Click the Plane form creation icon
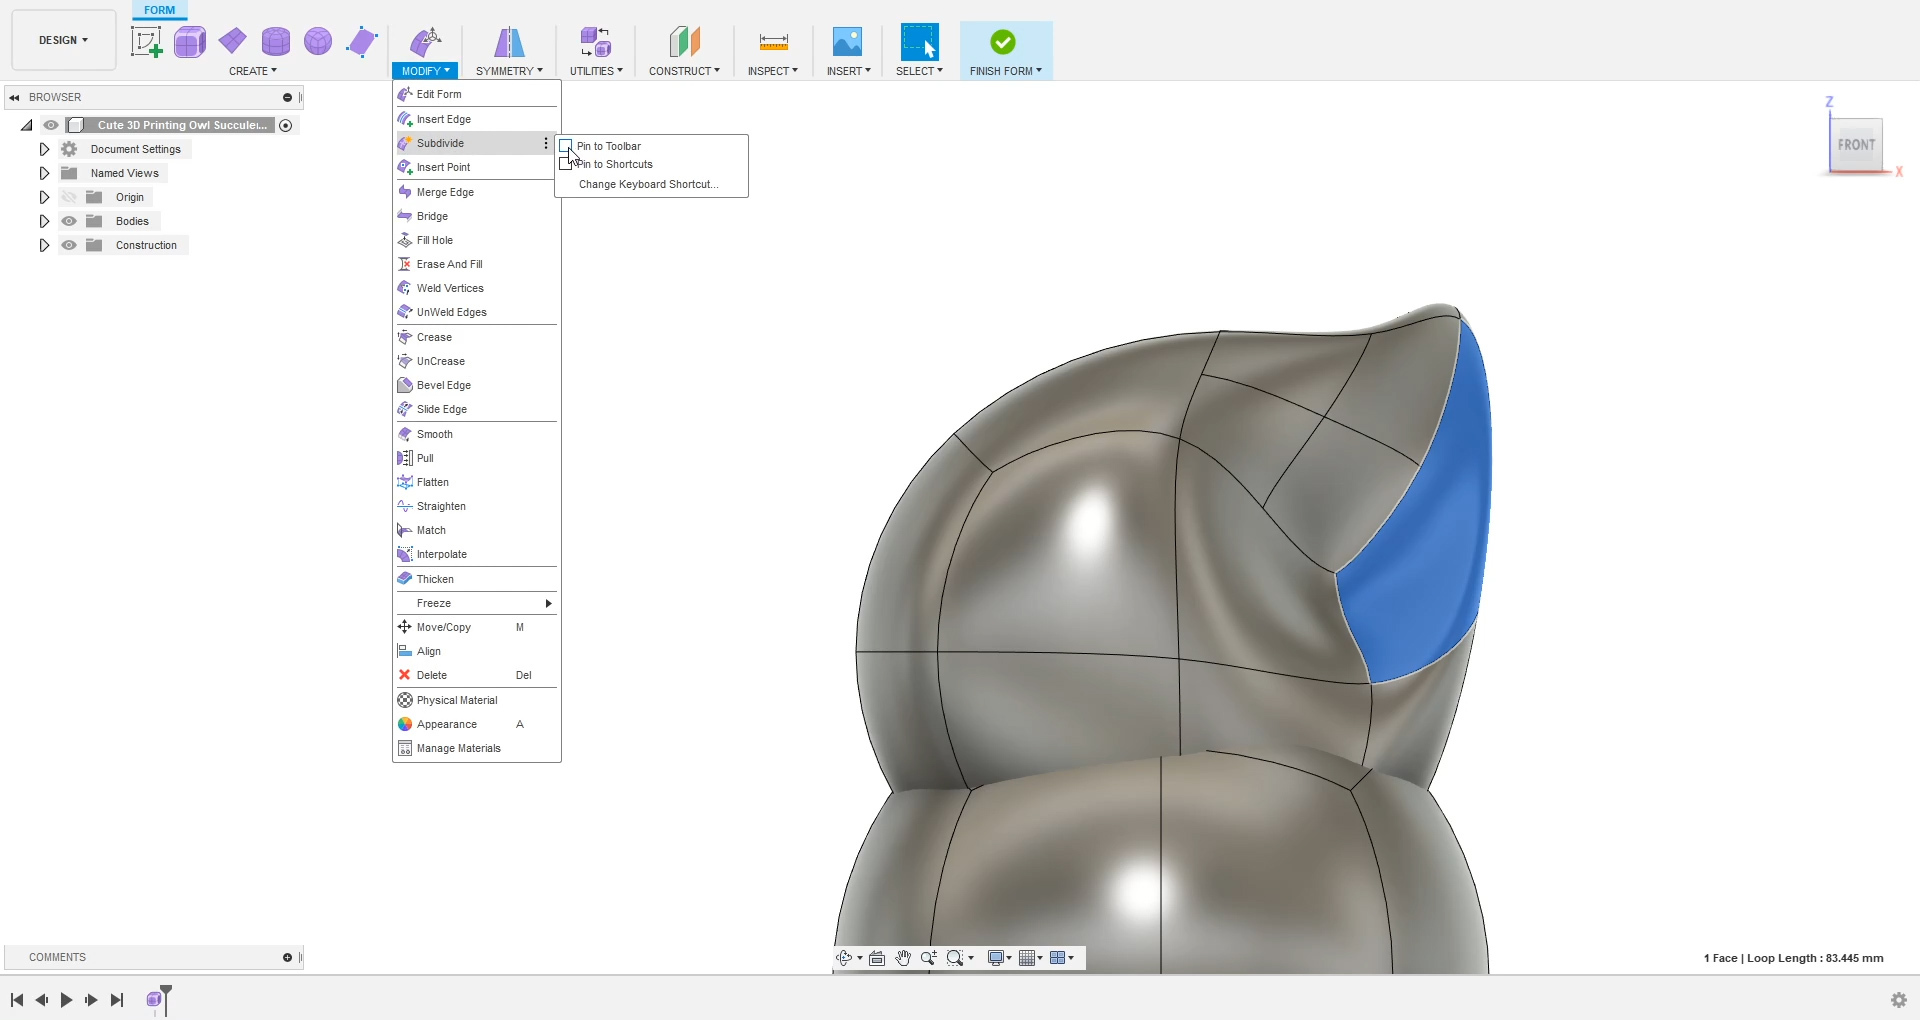The height and width of the screenshot is (1020, 1920). coord(233,41)
